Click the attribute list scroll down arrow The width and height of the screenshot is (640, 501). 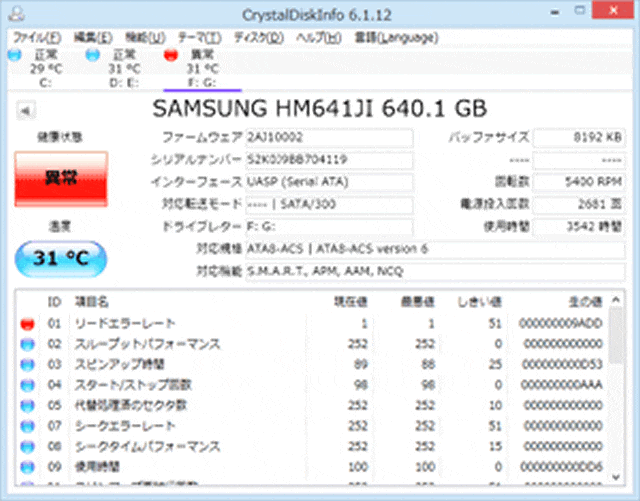click(x=616, y=477)
